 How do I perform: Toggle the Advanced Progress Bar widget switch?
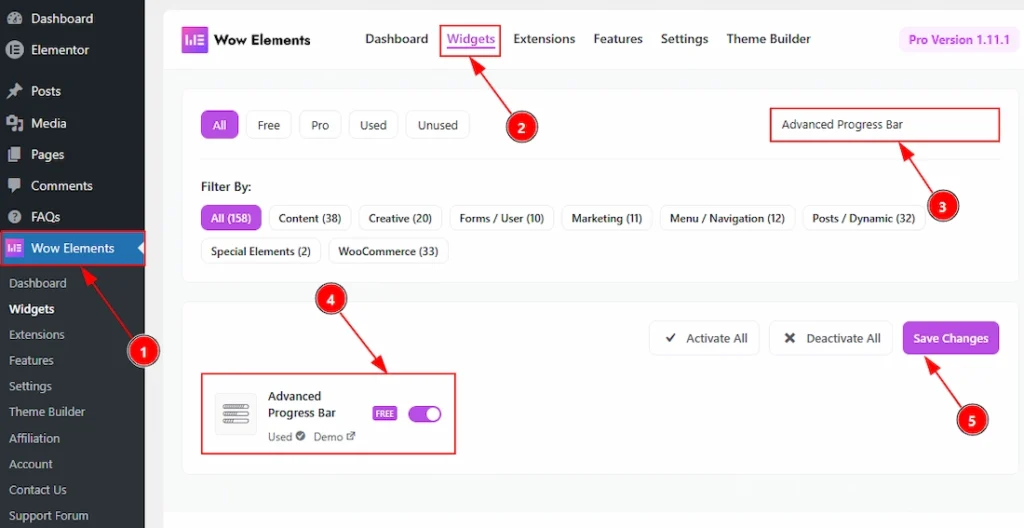(424, 414)
